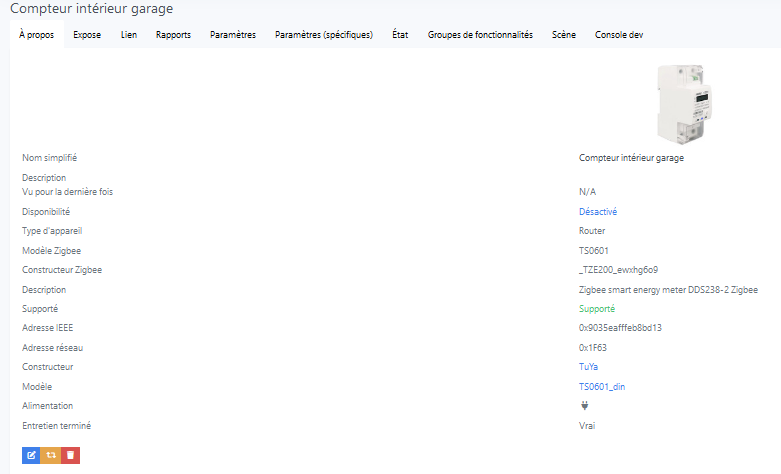Click the Modèle Zigbee label

pos(51,251)
